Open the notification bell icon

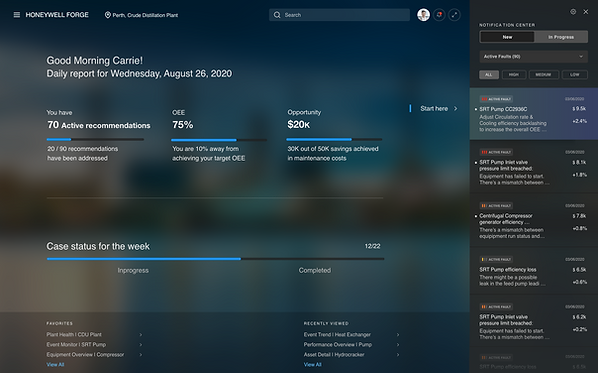(x=439, y=15)
